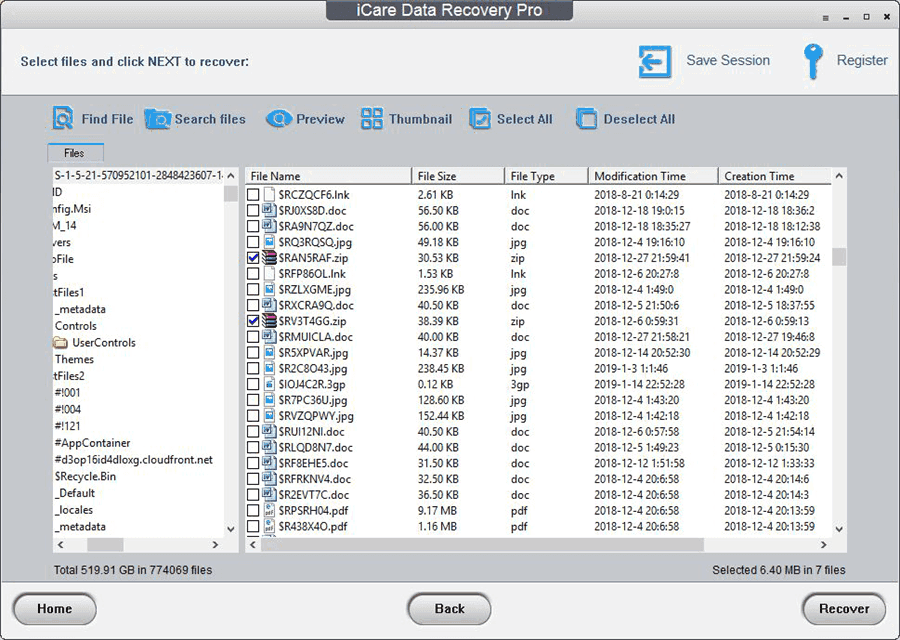Viewport: 900px width, 640px height.
Task: Click the Deselect All icon
Action: point(587,119)
